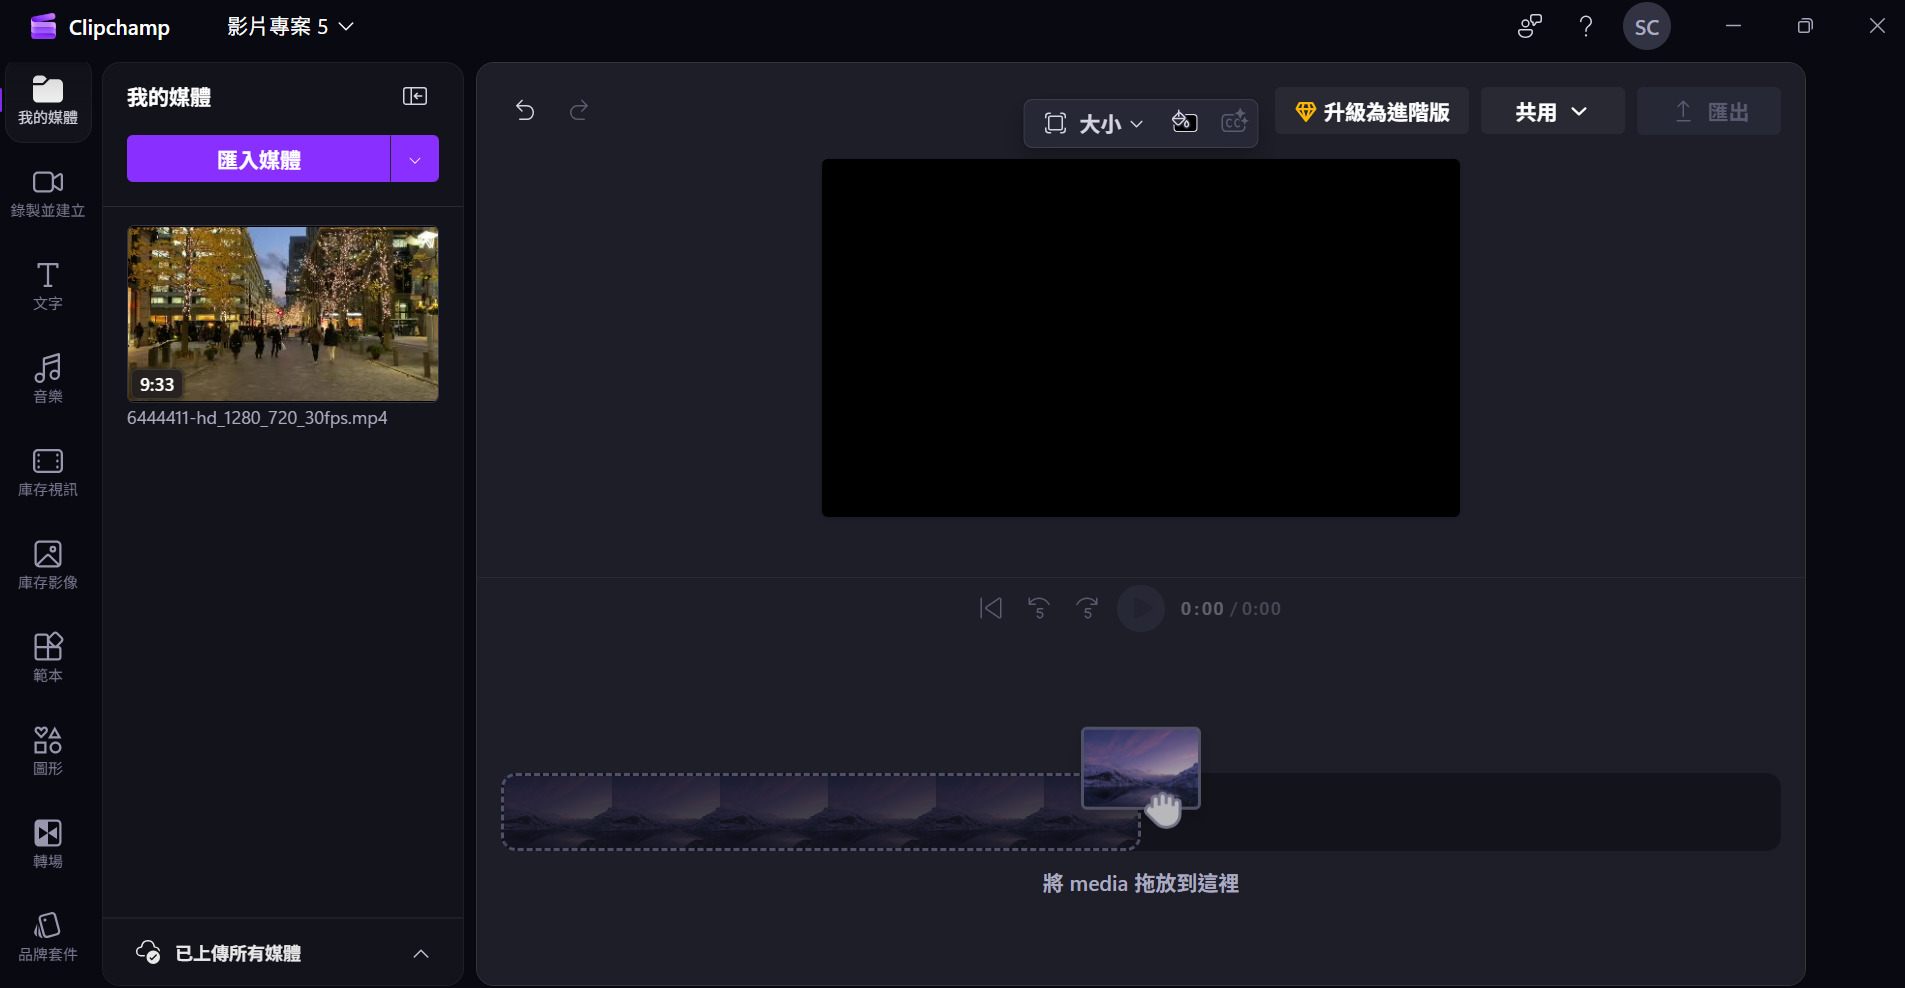Image resolution: width=1905 pixels, height=988 pixels.
Task: Open the Help menu
Action: point(1585,26)
